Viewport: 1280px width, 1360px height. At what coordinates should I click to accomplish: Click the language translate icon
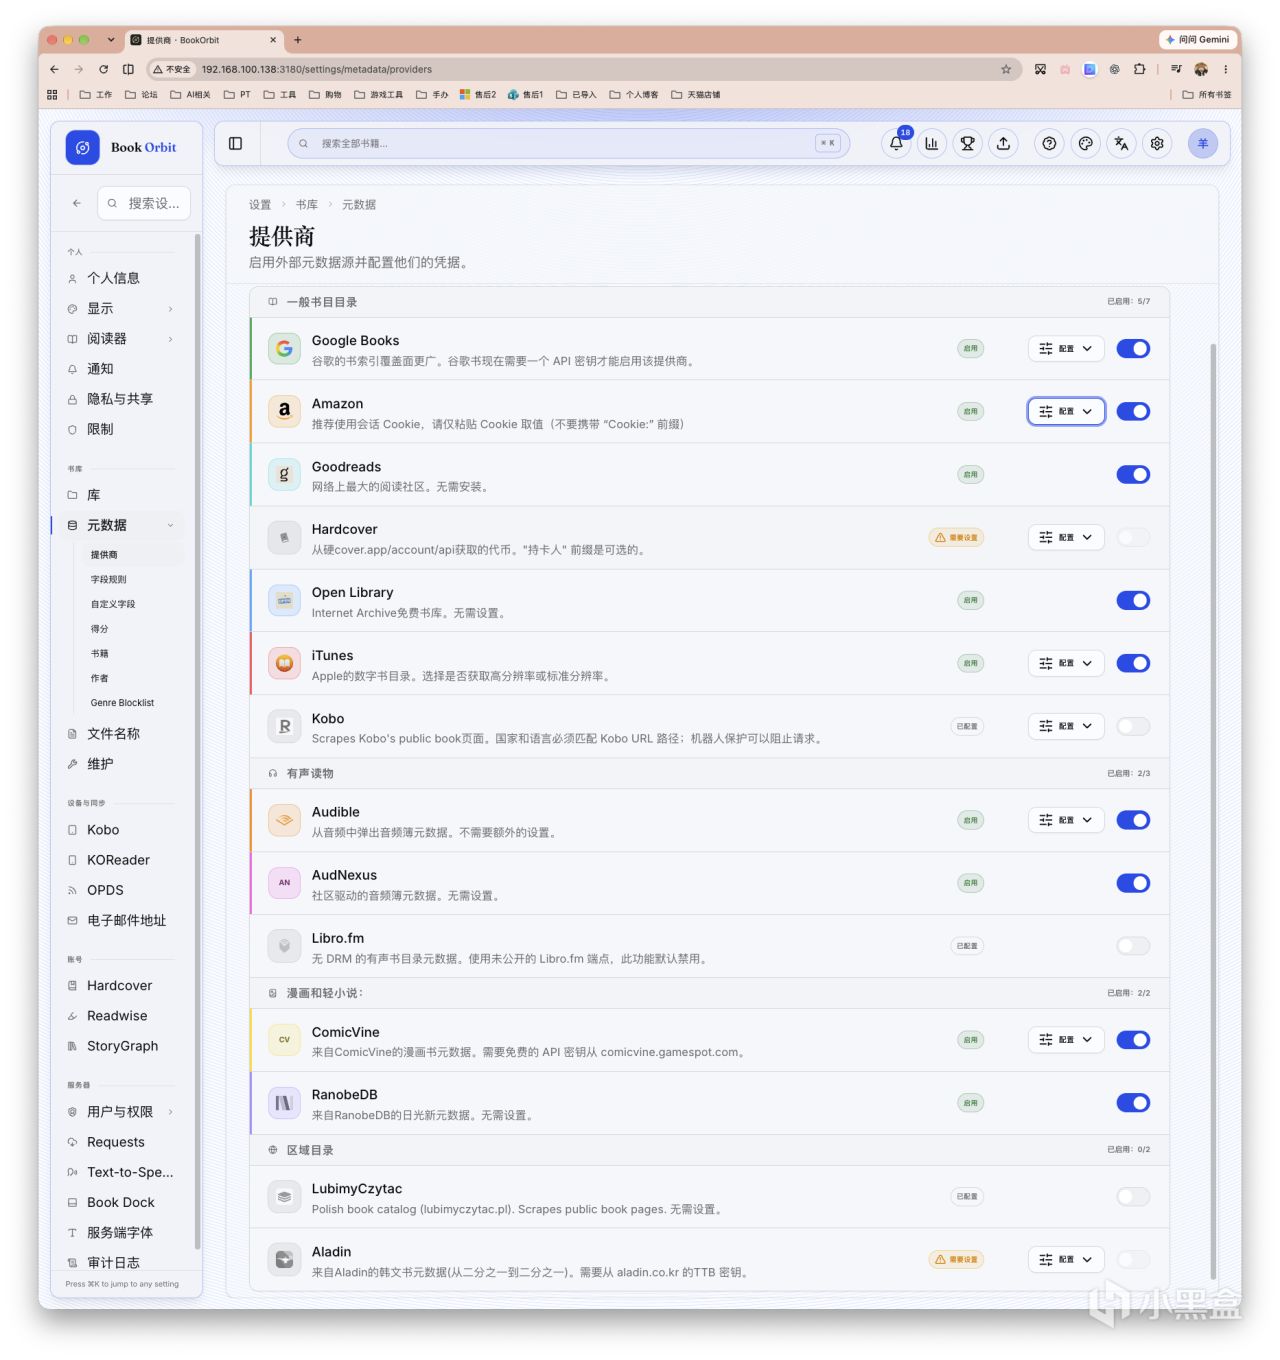point(1121,144)
